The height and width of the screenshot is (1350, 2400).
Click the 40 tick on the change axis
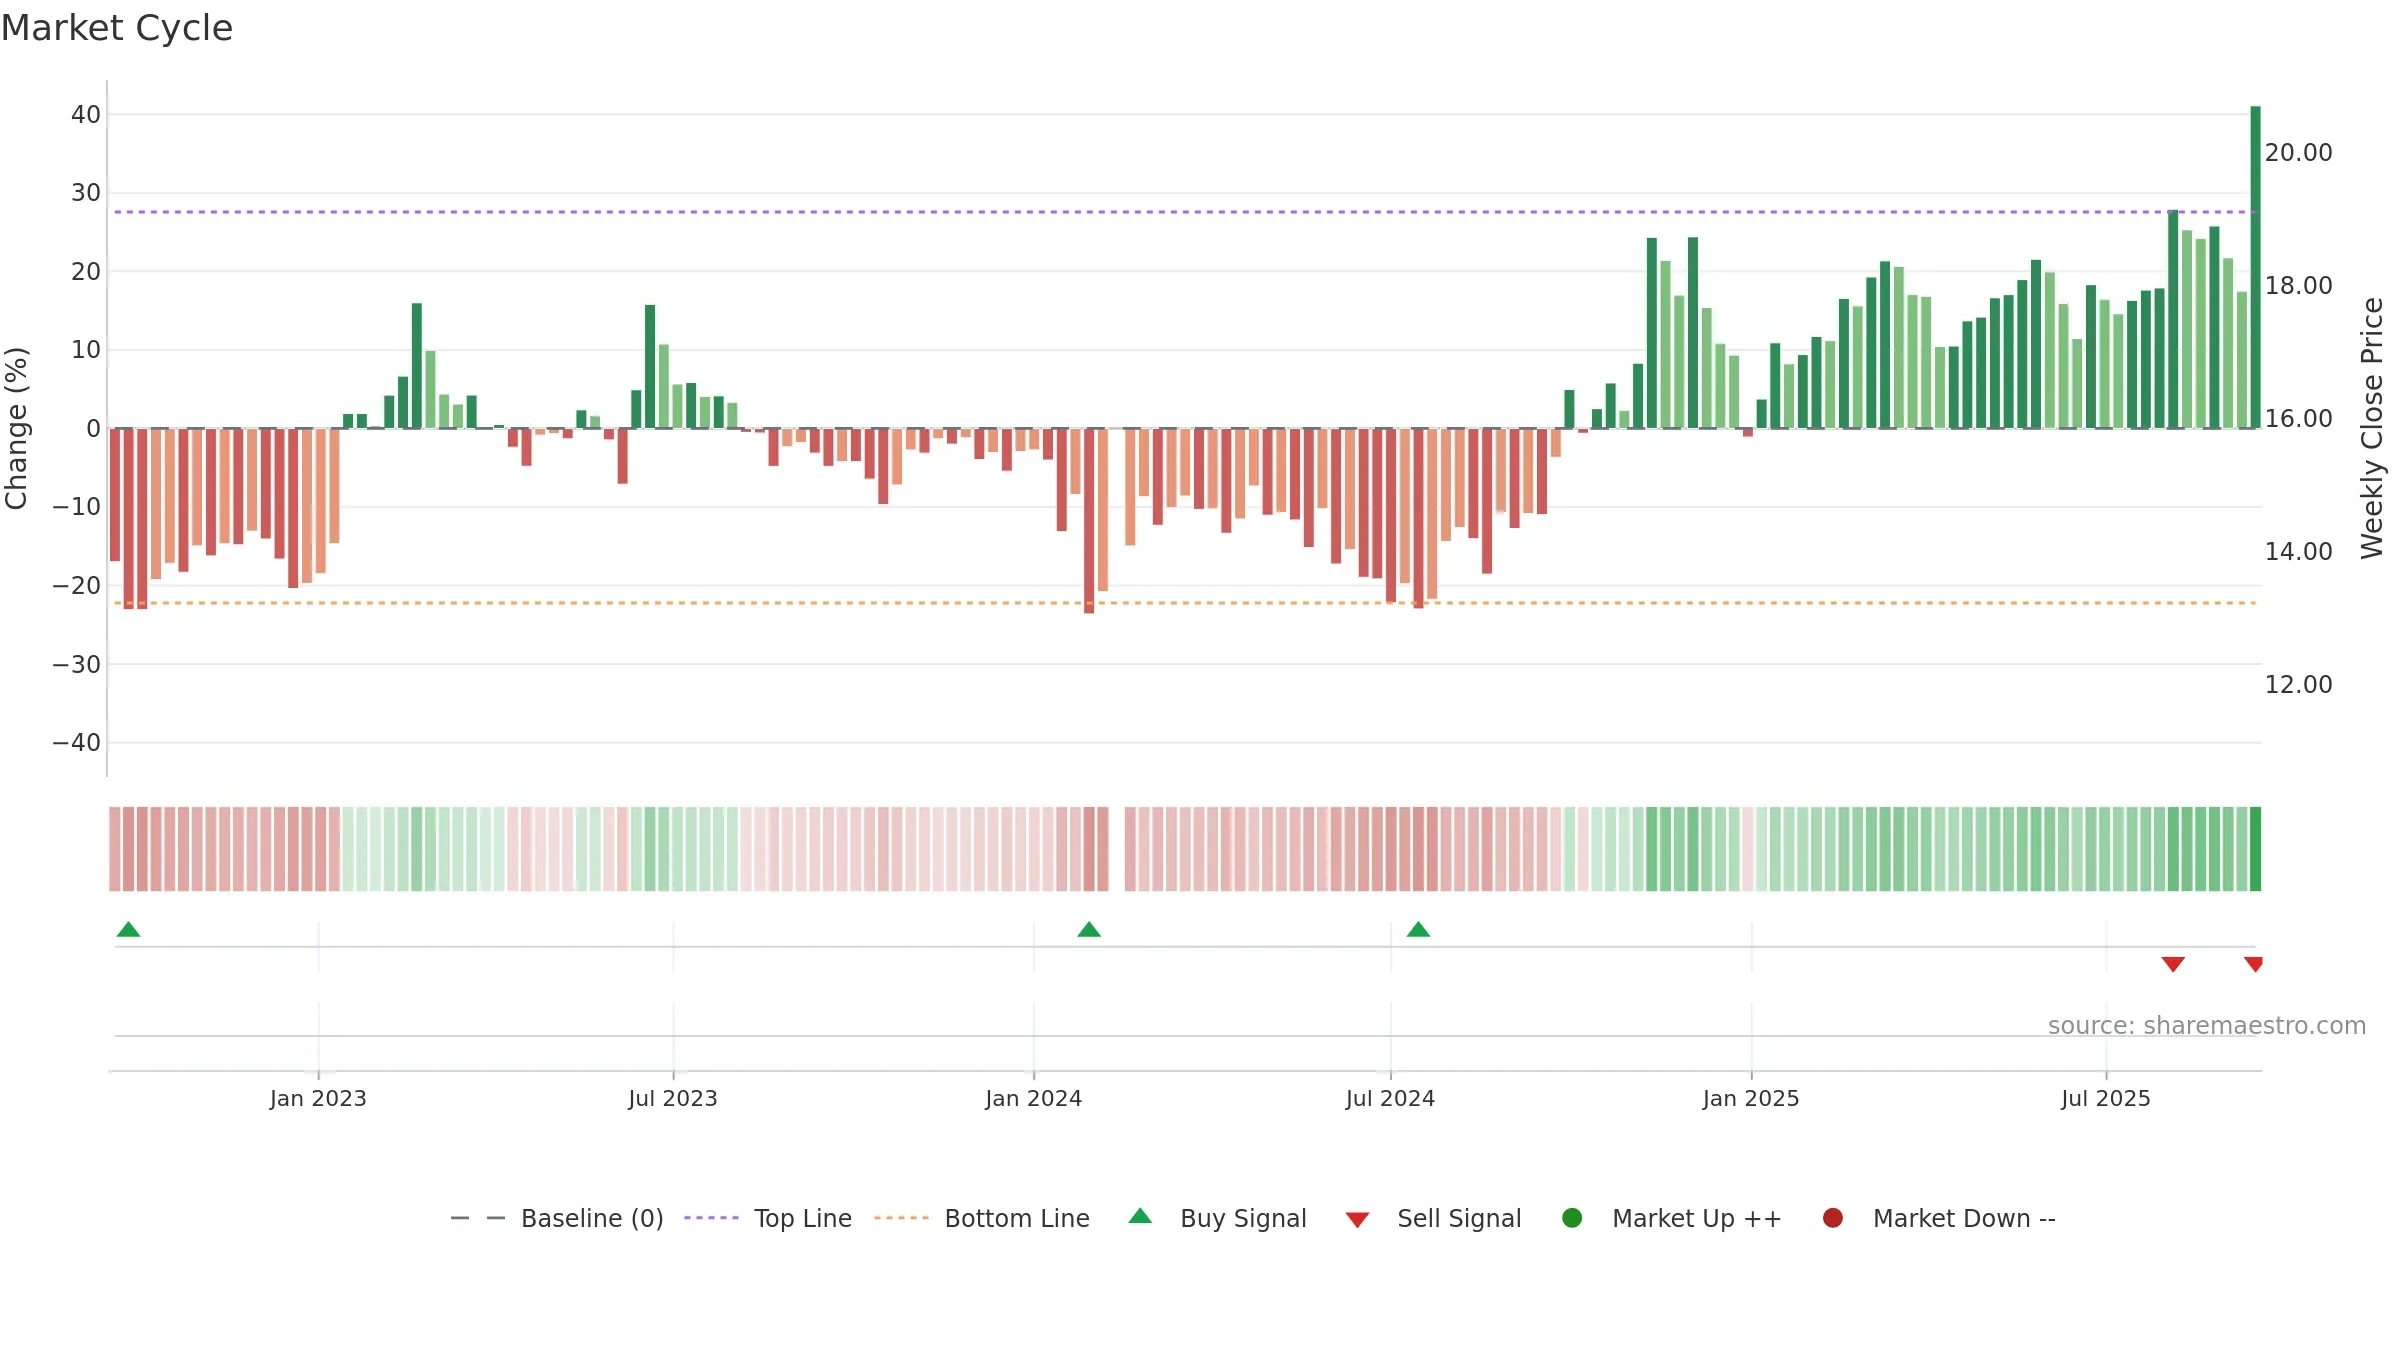pyautogui.click(x=86, y=114)
